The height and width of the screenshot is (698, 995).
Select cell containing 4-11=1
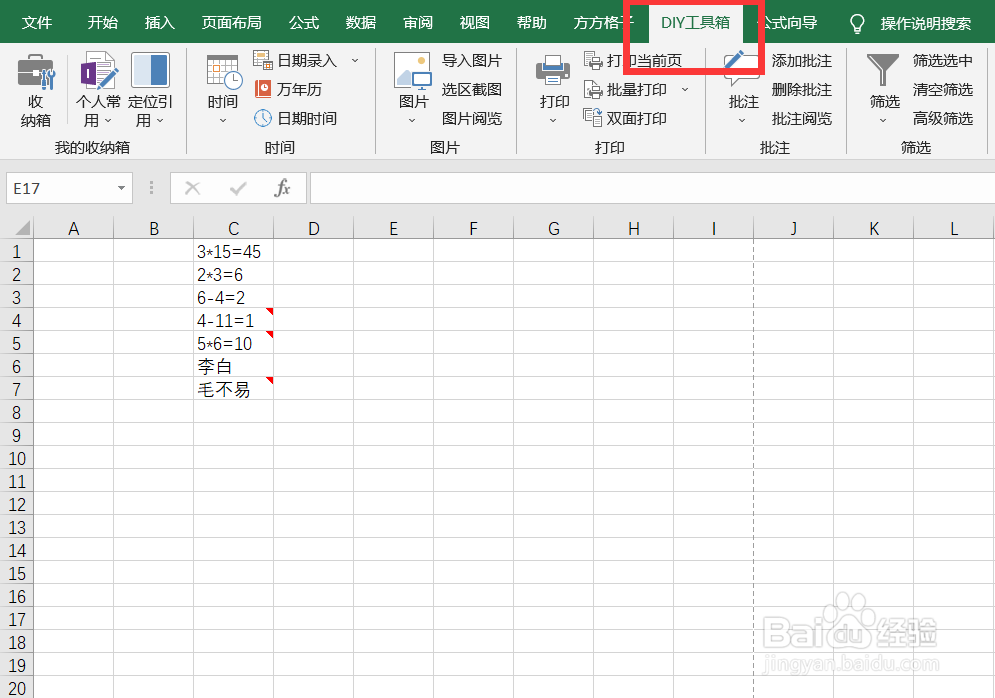pyautogui.click(x=234, y=320)
